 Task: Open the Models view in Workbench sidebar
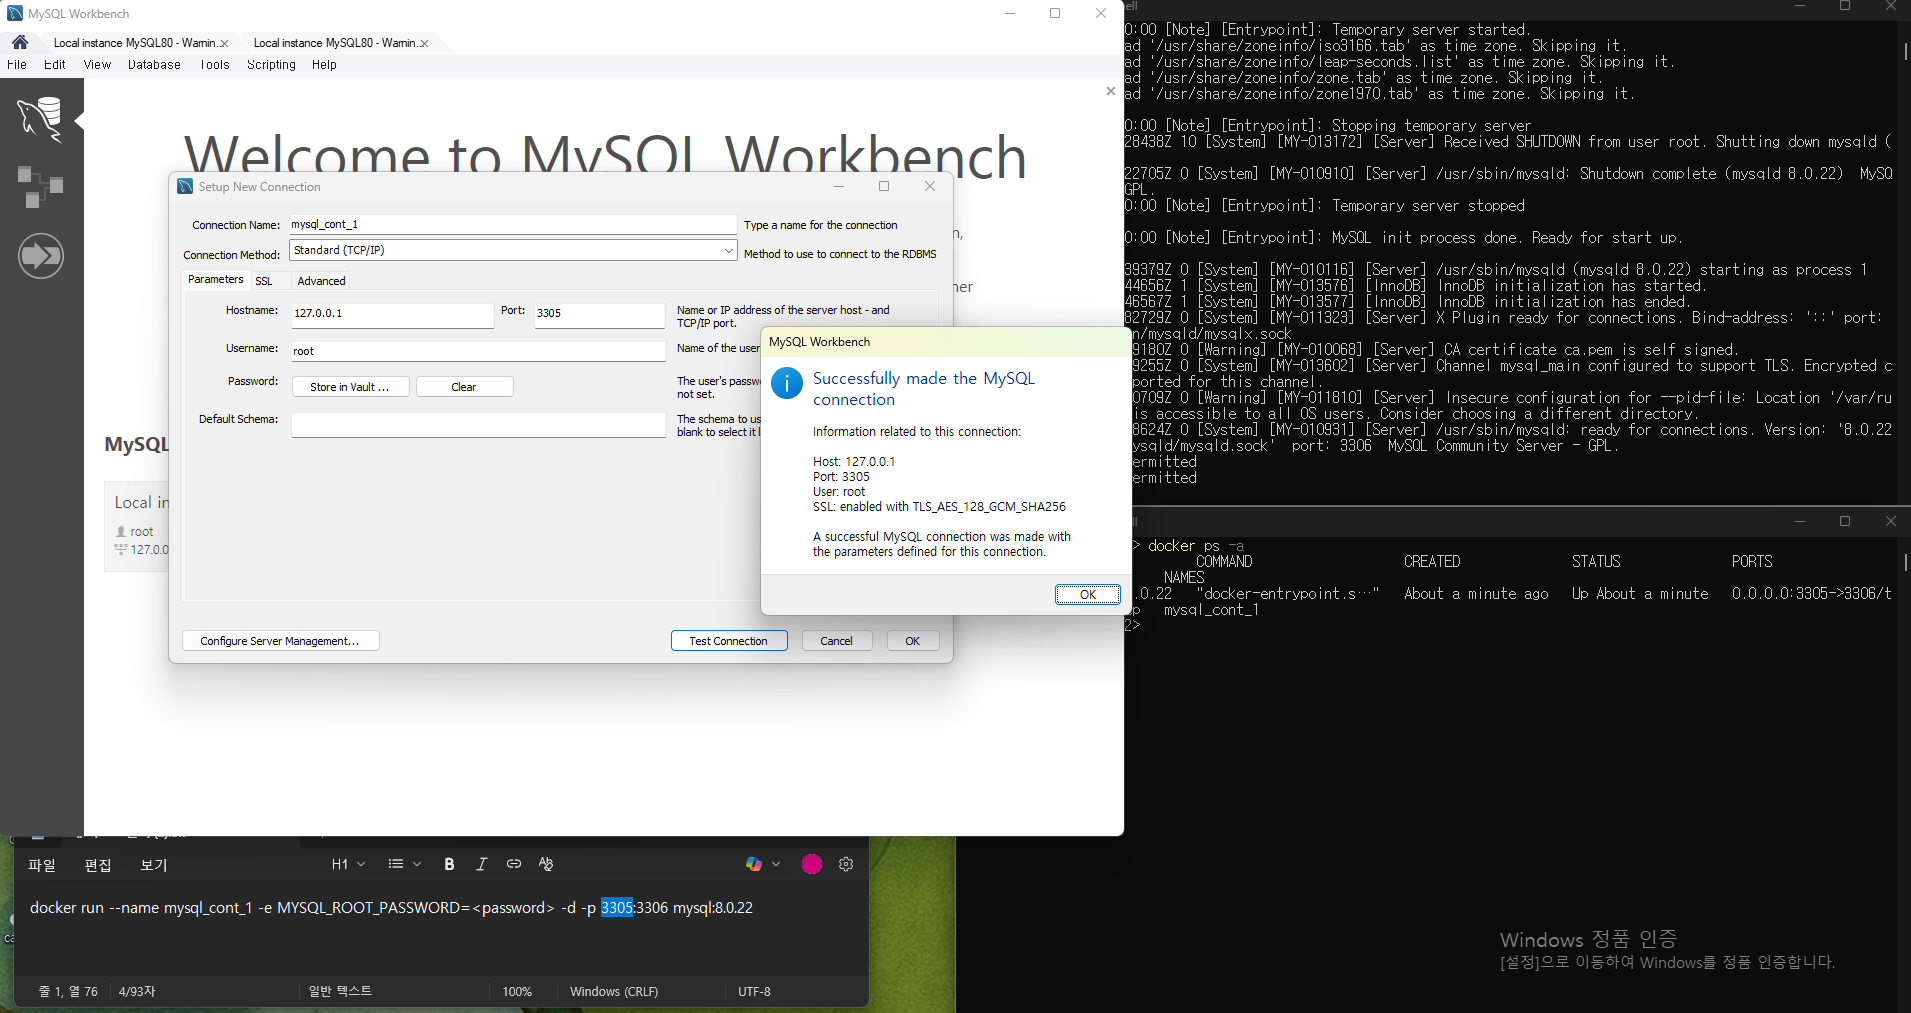tap(41, 187)
